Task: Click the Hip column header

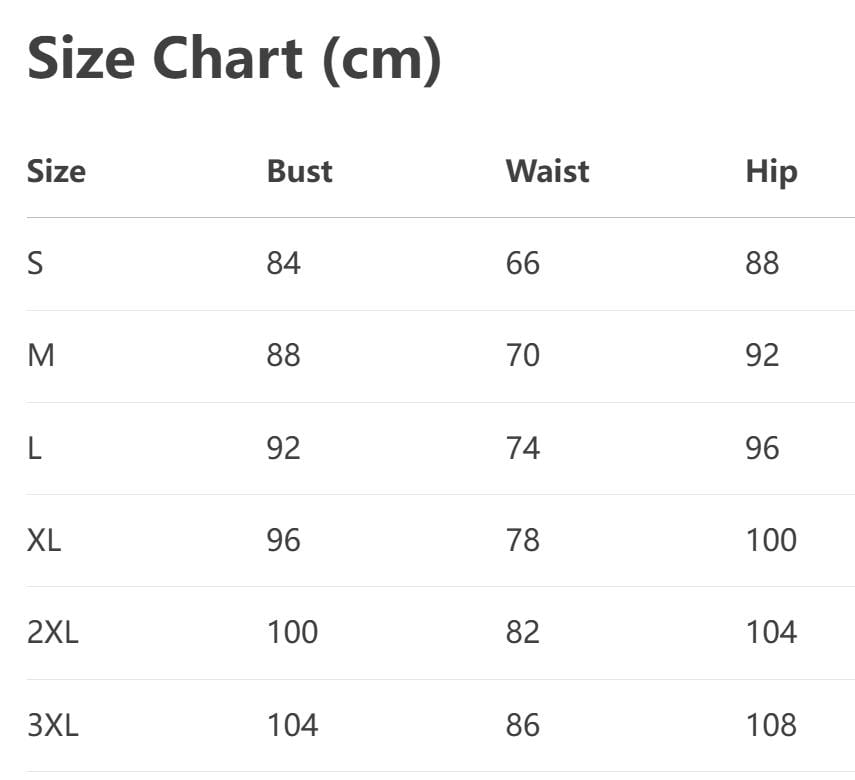Action: pyautogui.click(x=771, y=172)
